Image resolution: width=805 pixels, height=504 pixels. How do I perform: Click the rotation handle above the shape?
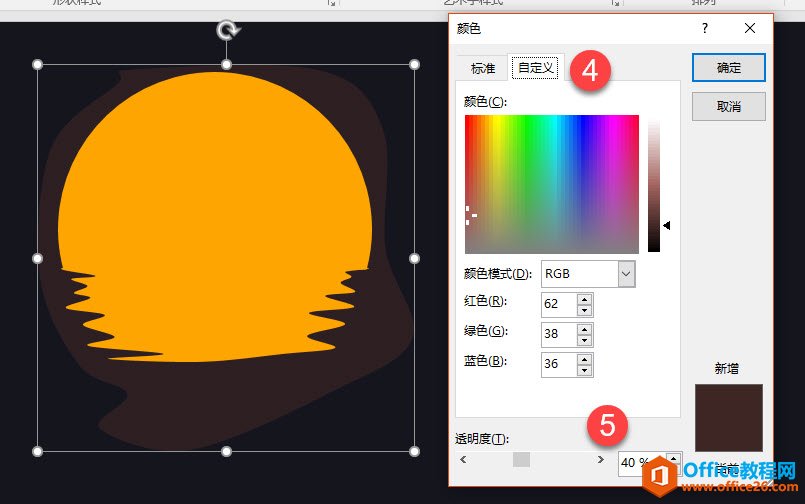(x=228, y=31)
